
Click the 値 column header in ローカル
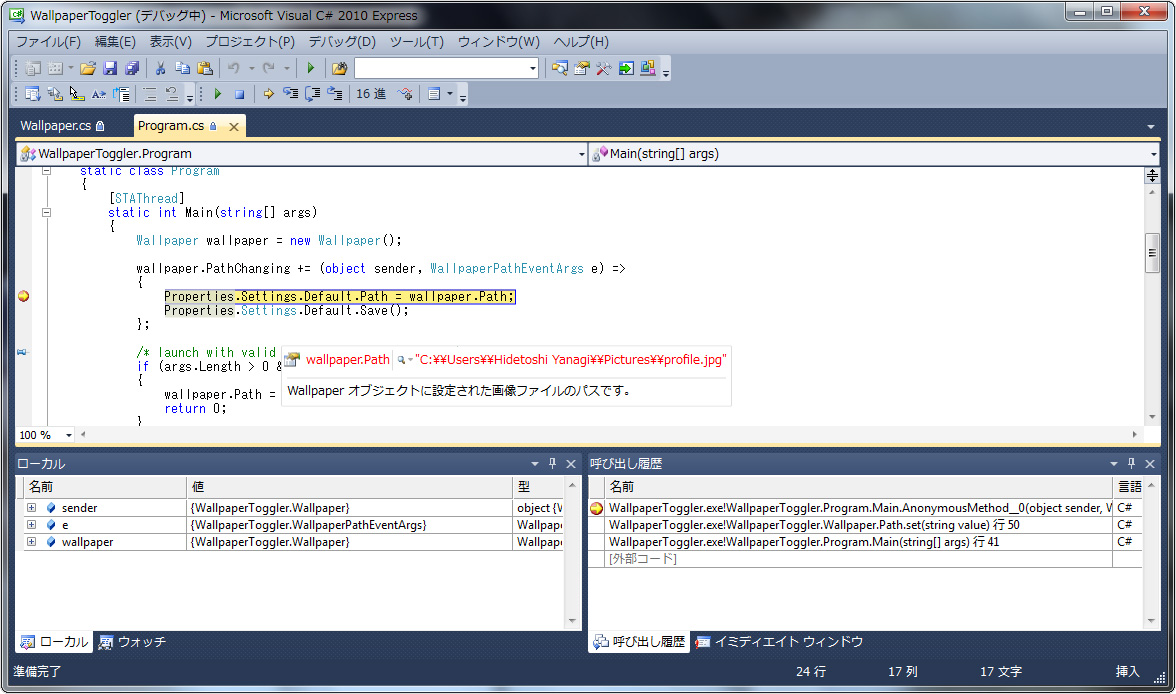point(349,487)
